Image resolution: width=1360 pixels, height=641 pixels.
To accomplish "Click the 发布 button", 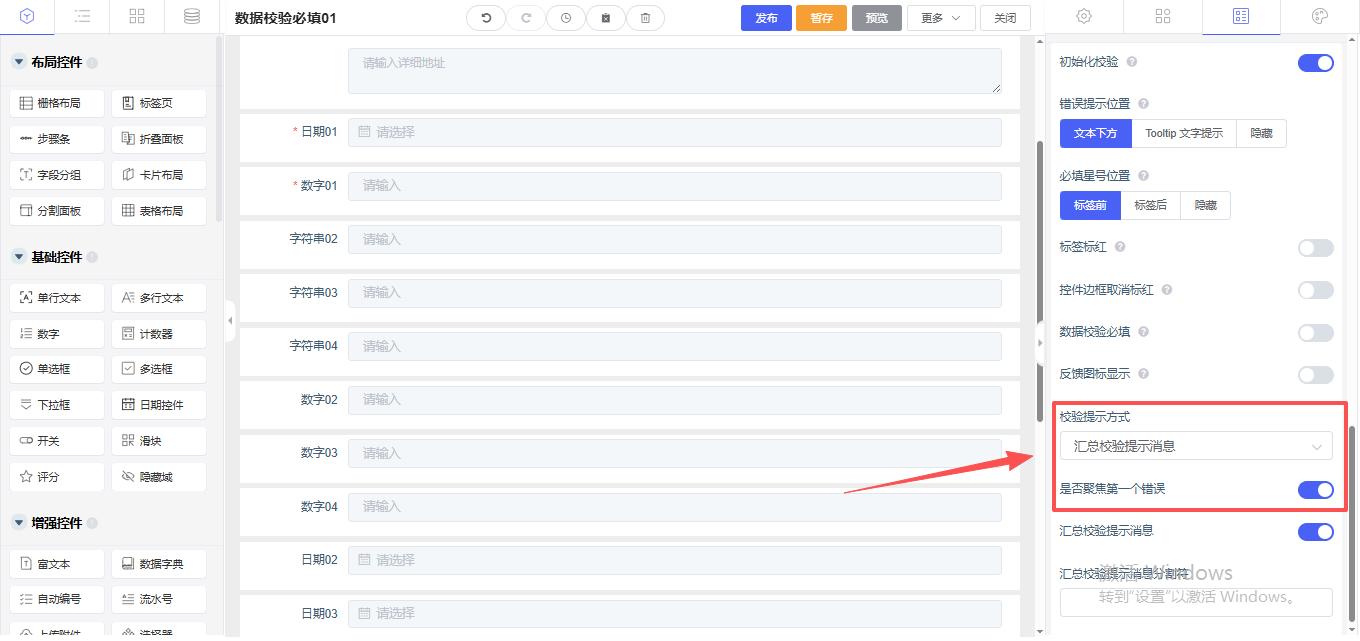I will coord(766,18).
